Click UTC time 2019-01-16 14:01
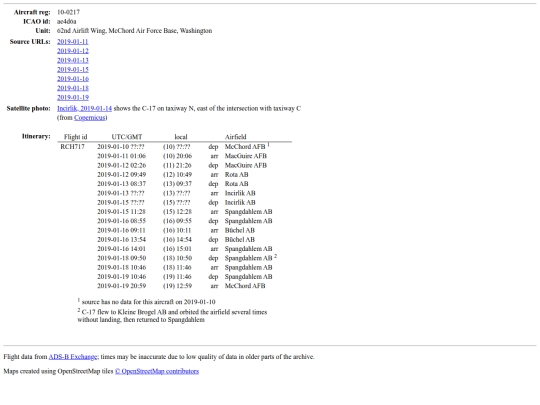Screen dimensions: 540x405 (122, 249)
